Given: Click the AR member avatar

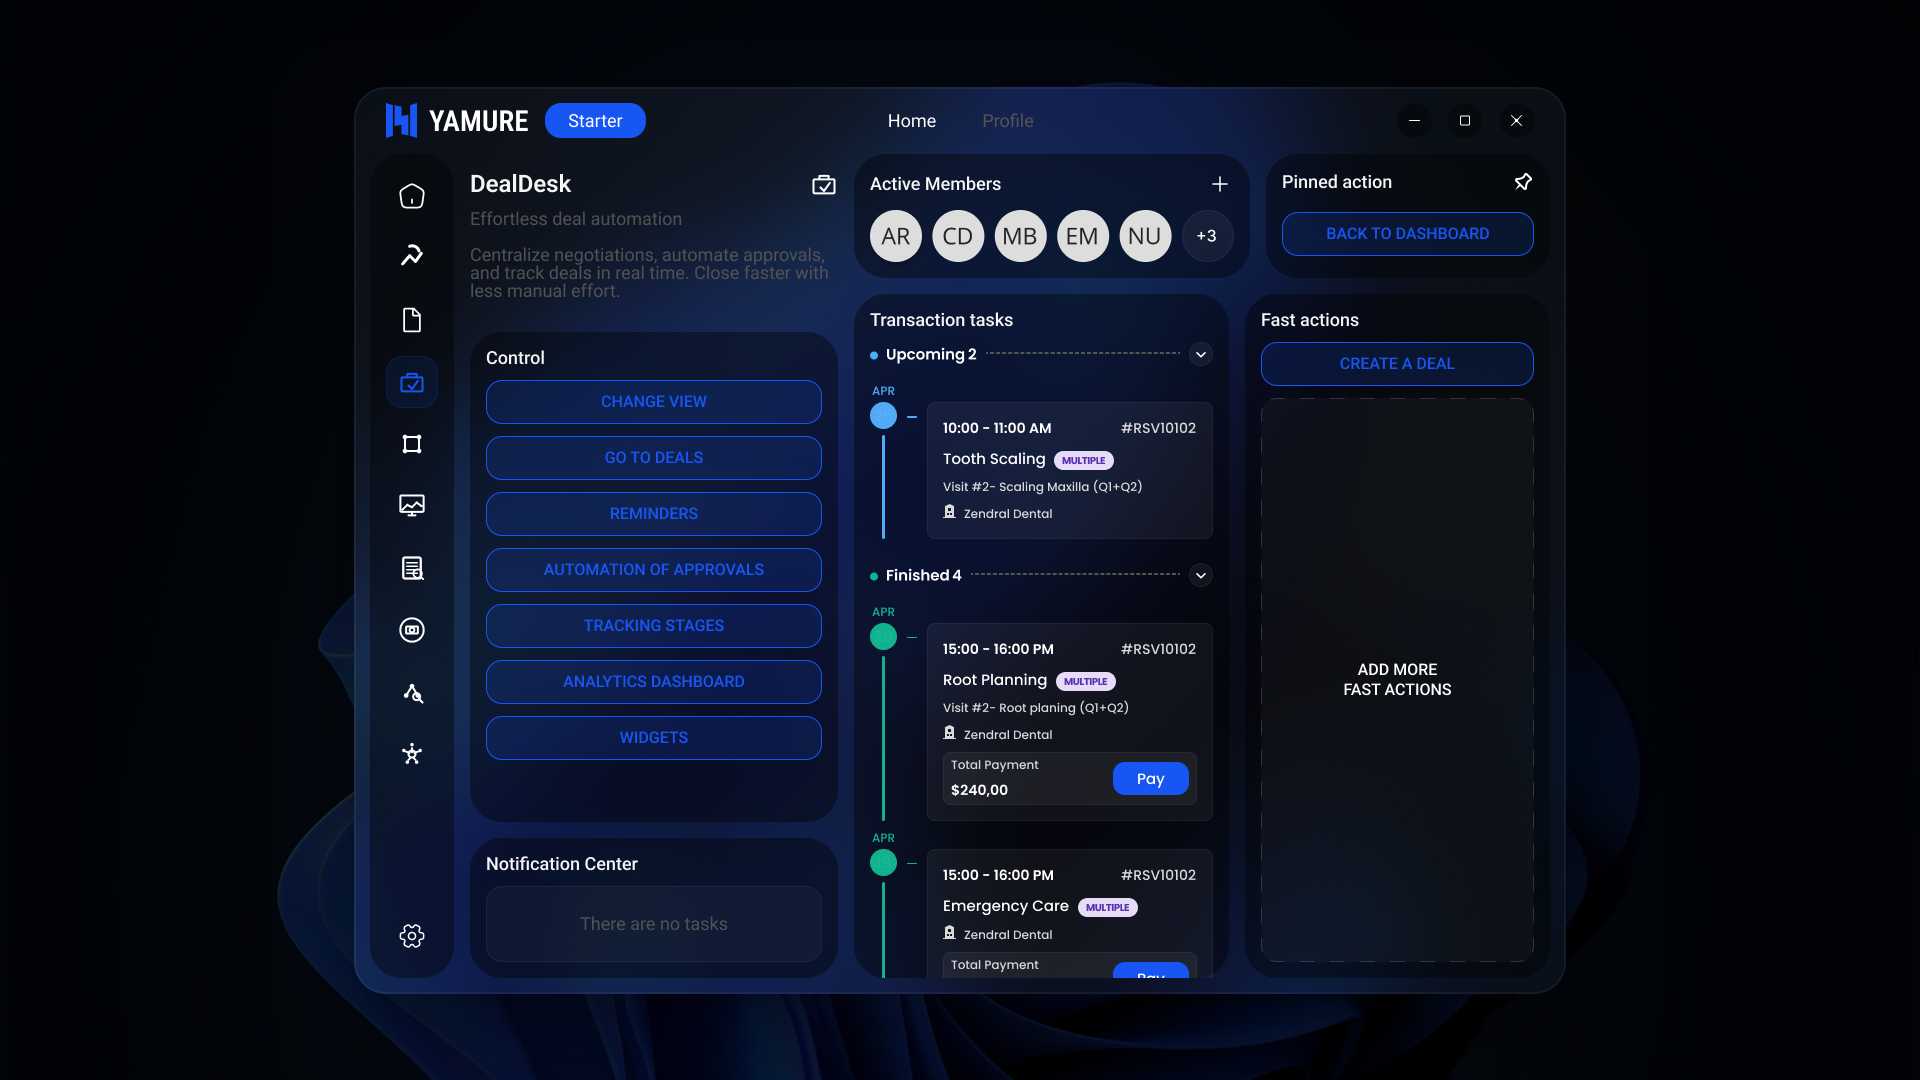Looking at the screenshot, I should [x=895, y=236].
